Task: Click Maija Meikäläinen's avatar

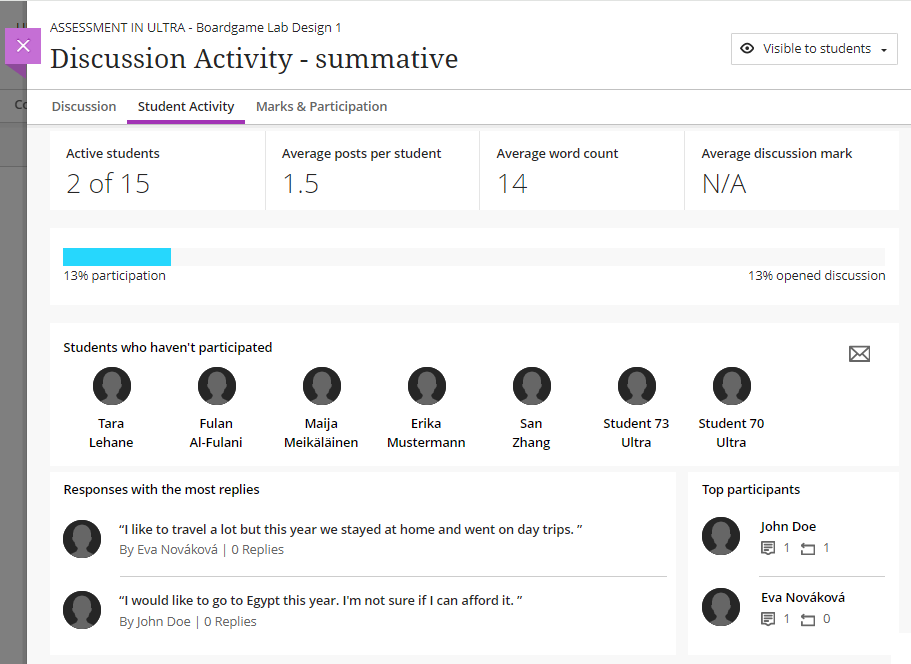Action: click(321, 386)
